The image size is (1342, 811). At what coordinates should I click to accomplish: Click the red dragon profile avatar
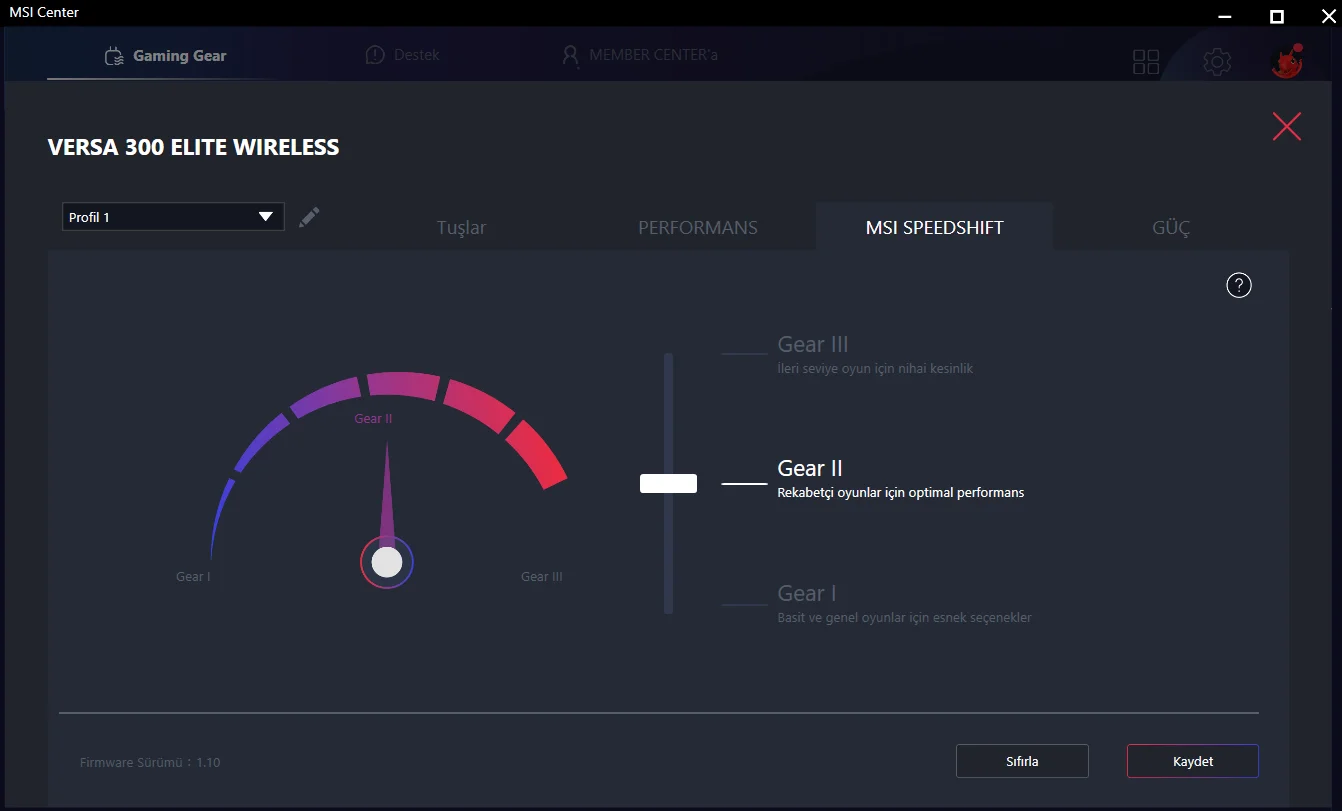click(1287, 61)
